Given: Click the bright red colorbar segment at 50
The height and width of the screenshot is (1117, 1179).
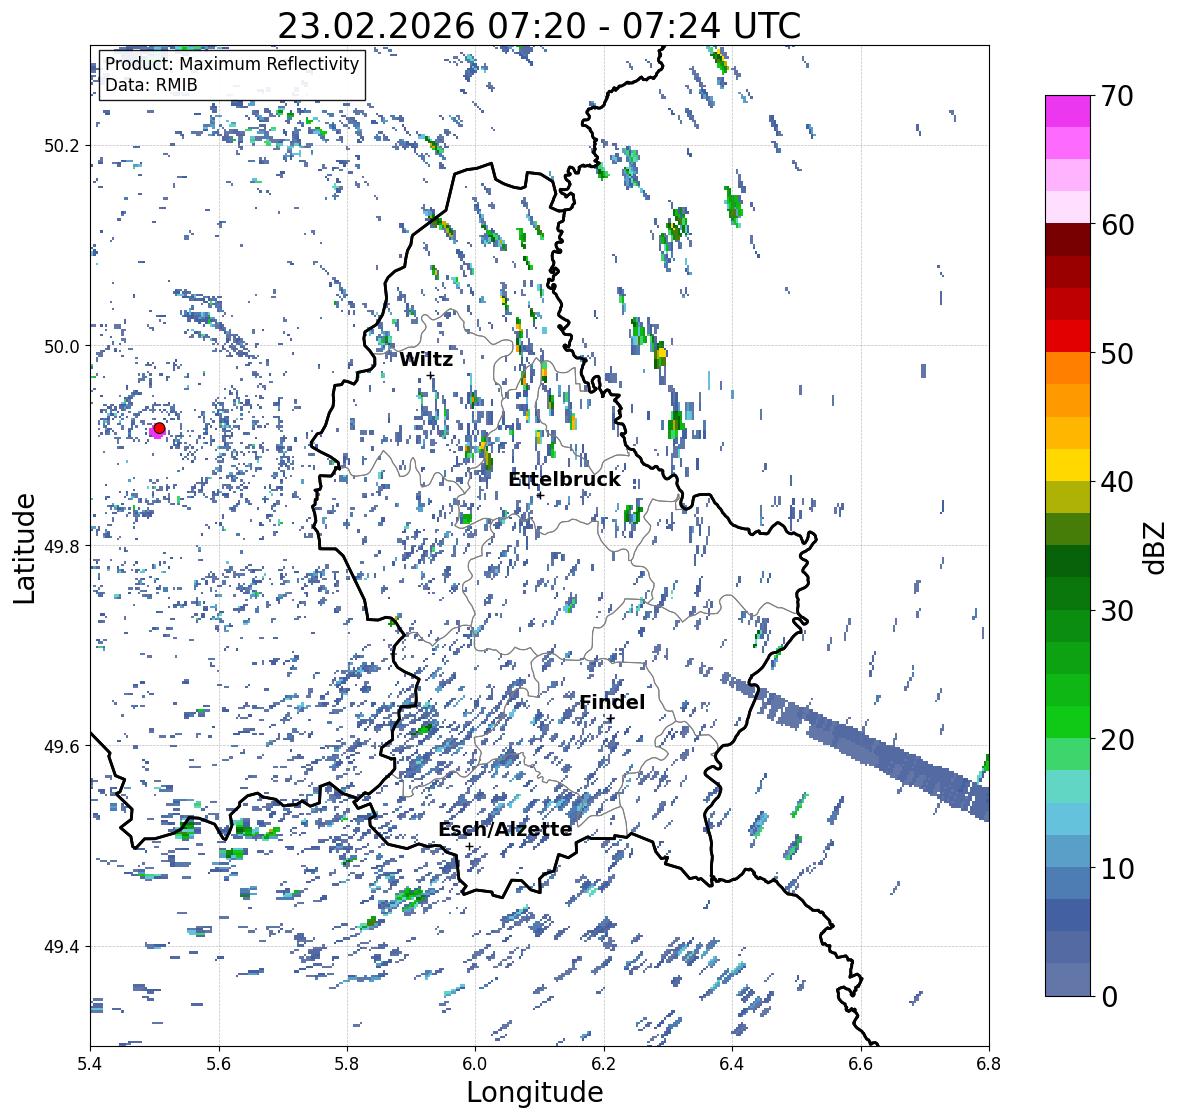Looking at the screenshot, I should [1068, 336].
